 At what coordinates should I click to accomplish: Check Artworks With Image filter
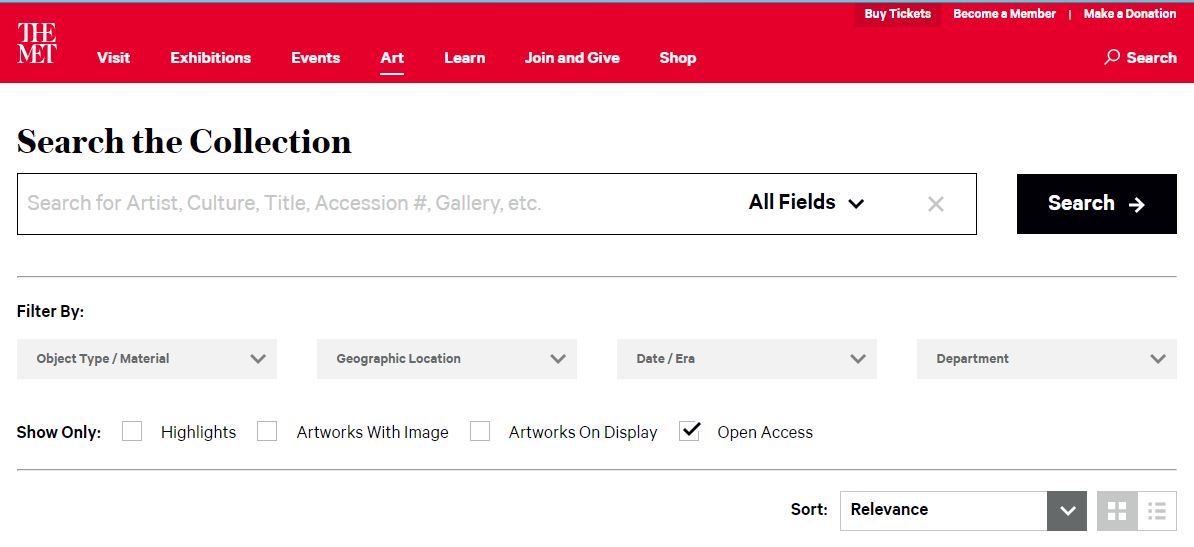click(267, 432)
